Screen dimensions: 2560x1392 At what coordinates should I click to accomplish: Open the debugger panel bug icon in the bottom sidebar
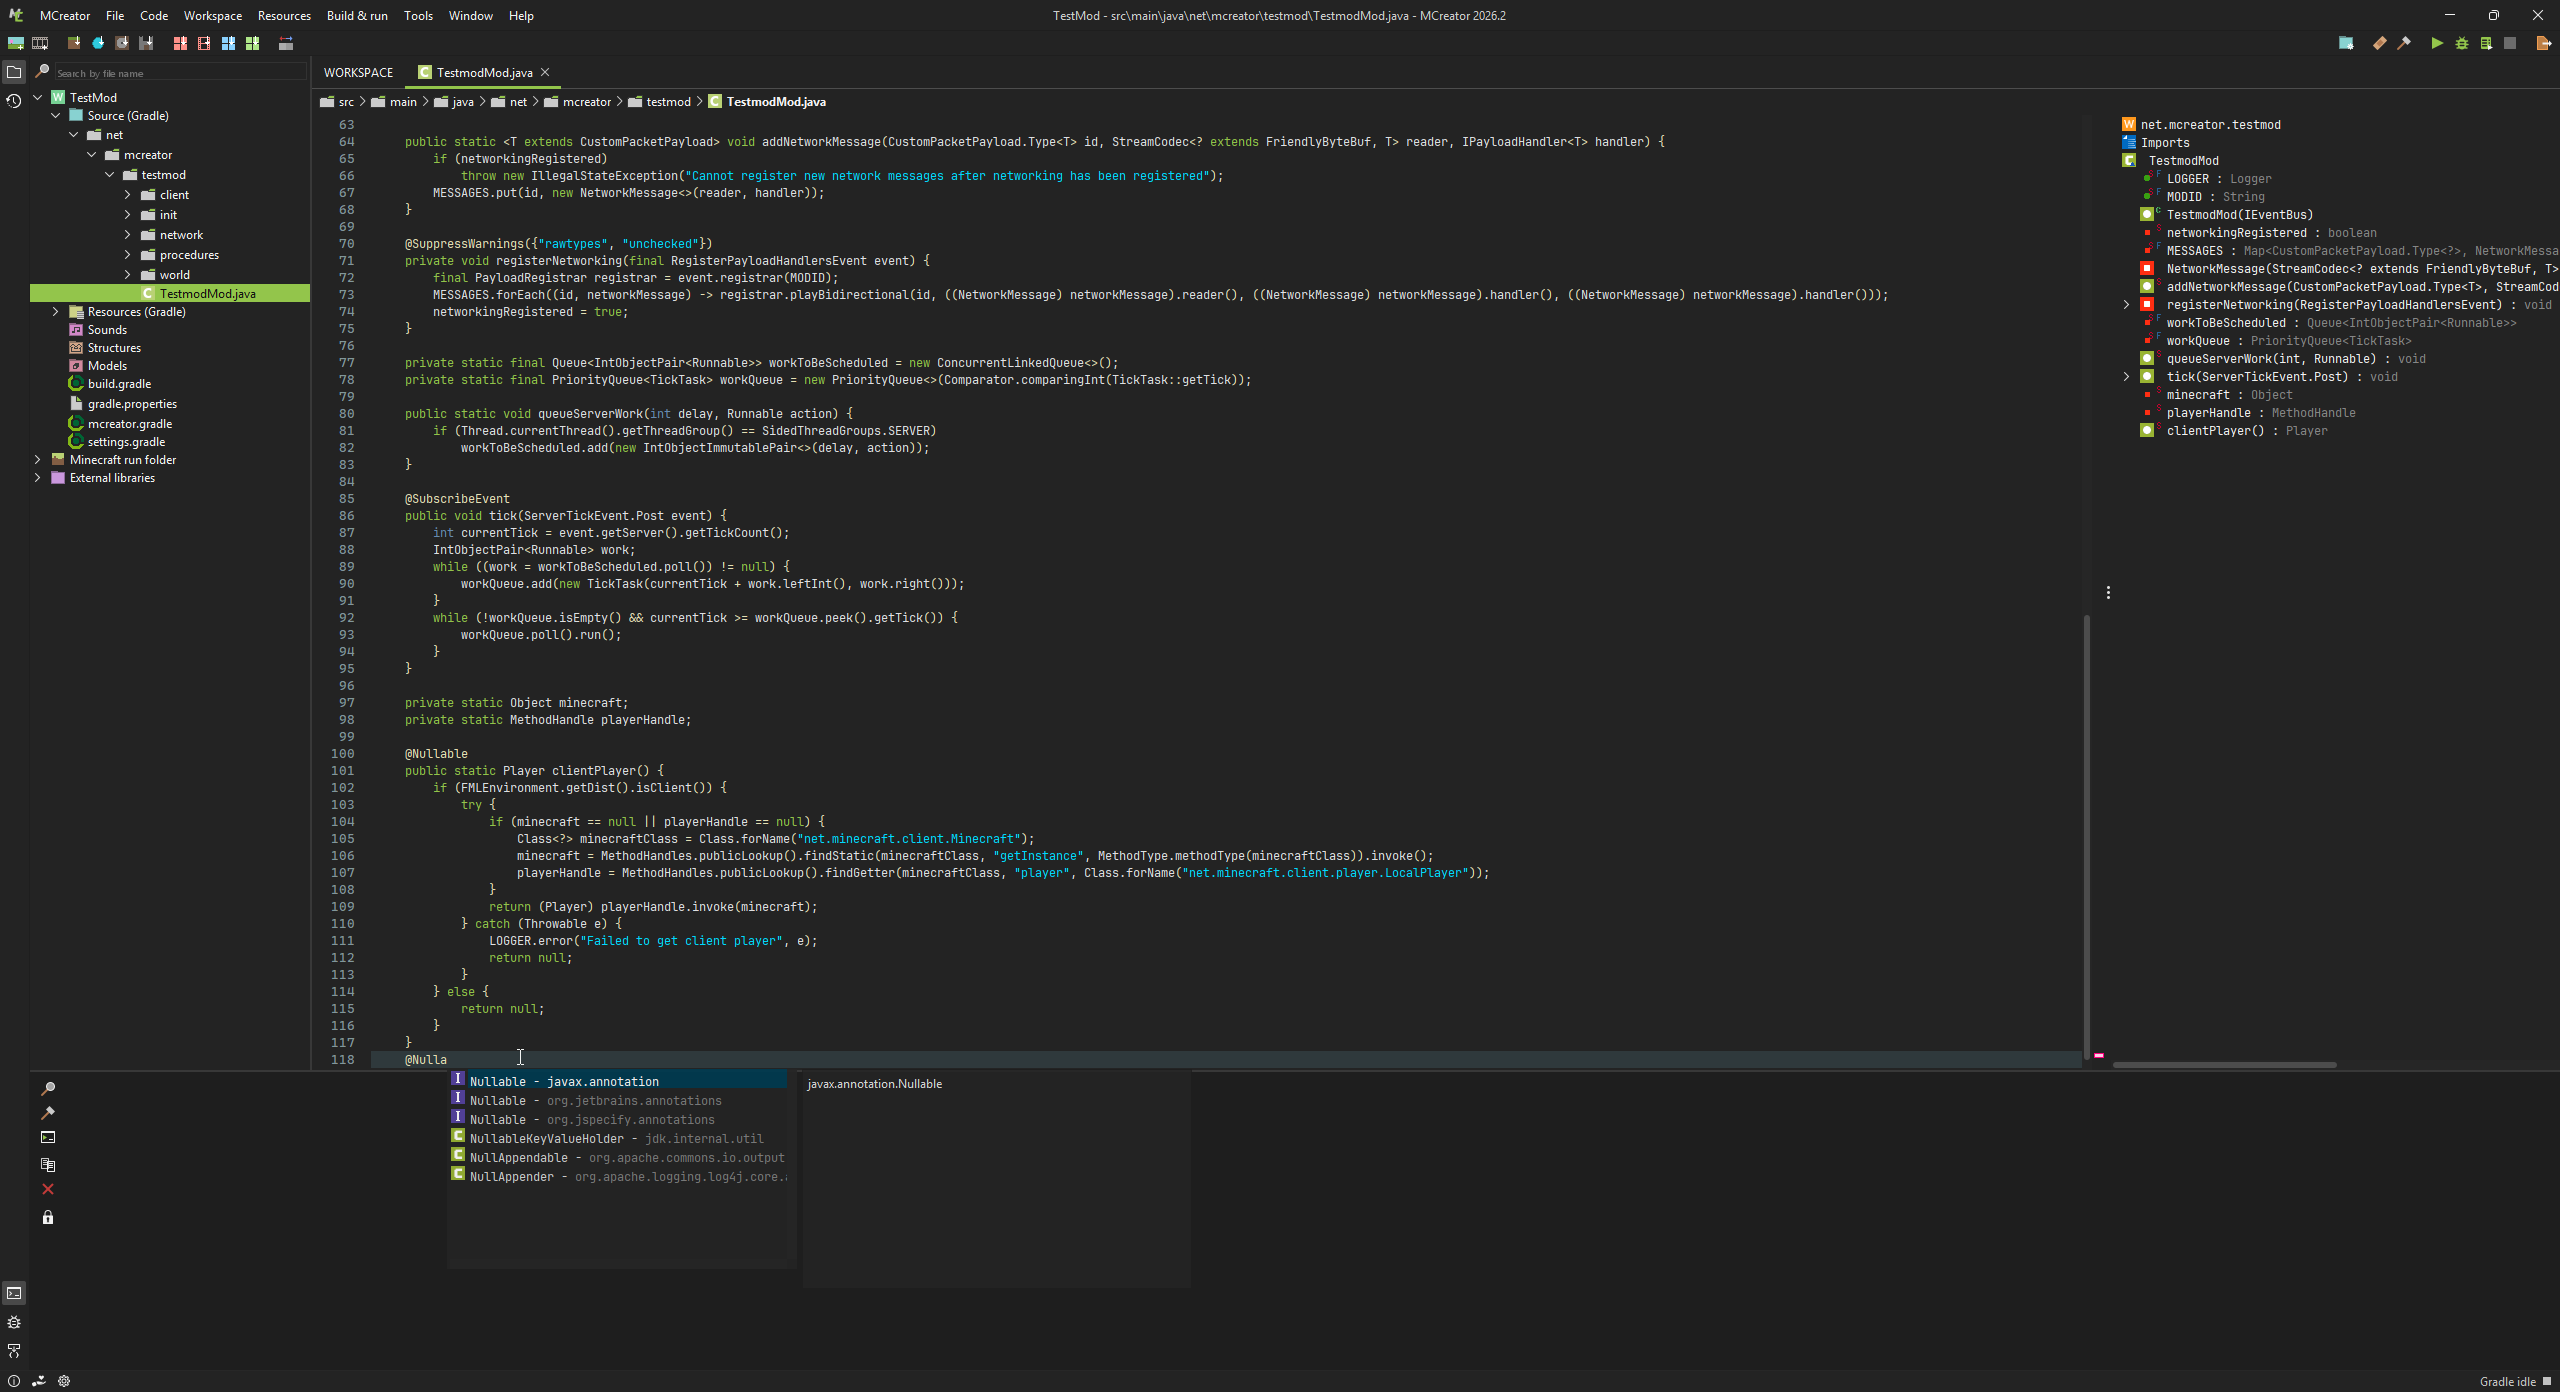14,1322
